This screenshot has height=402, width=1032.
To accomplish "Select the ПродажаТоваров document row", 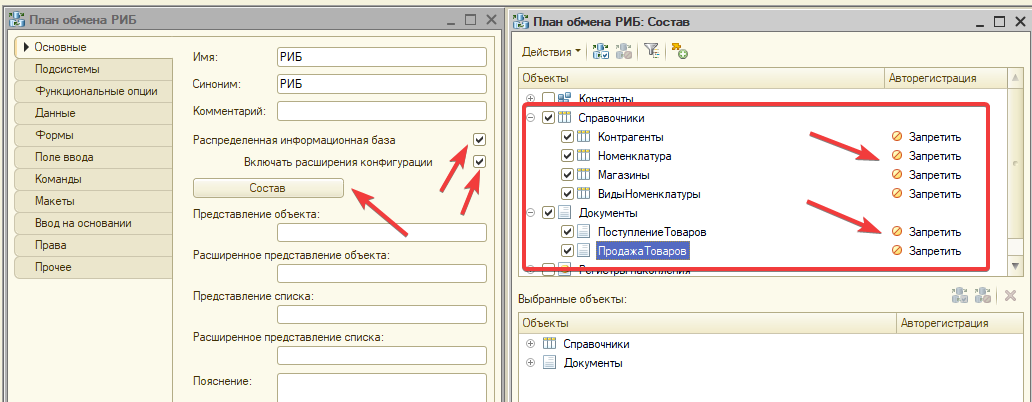I will 642,251.
